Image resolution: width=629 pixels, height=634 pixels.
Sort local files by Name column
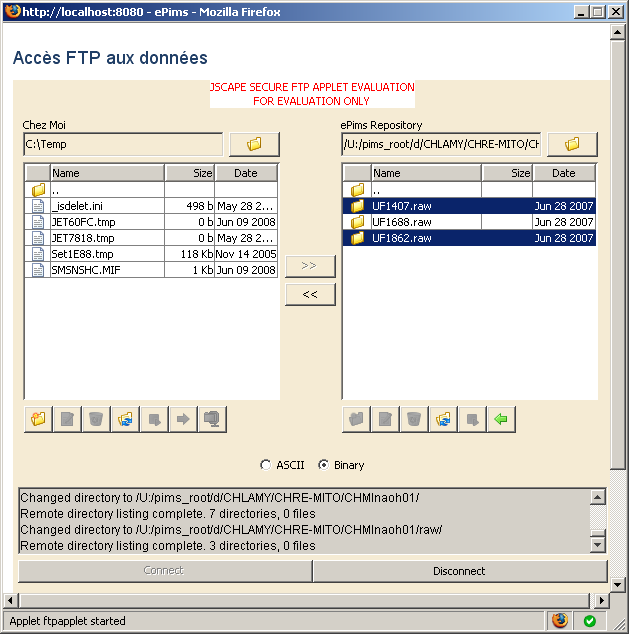coord(106,173)
